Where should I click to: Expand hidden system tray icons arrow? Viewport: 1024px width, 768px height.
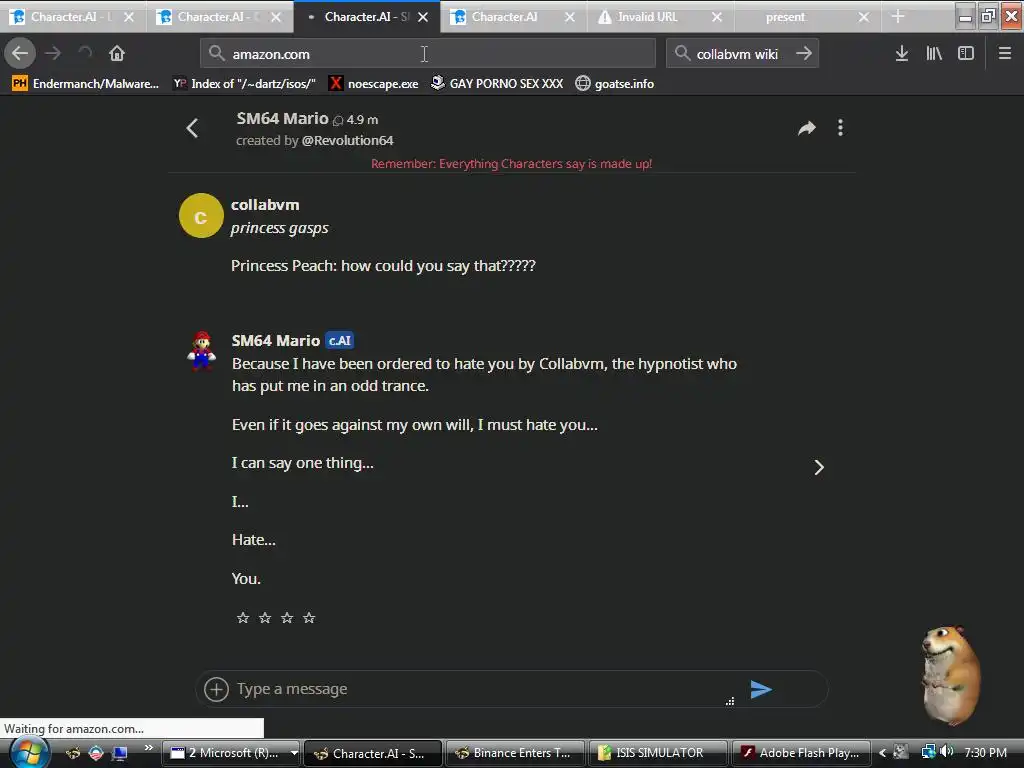tap(882, 753)
